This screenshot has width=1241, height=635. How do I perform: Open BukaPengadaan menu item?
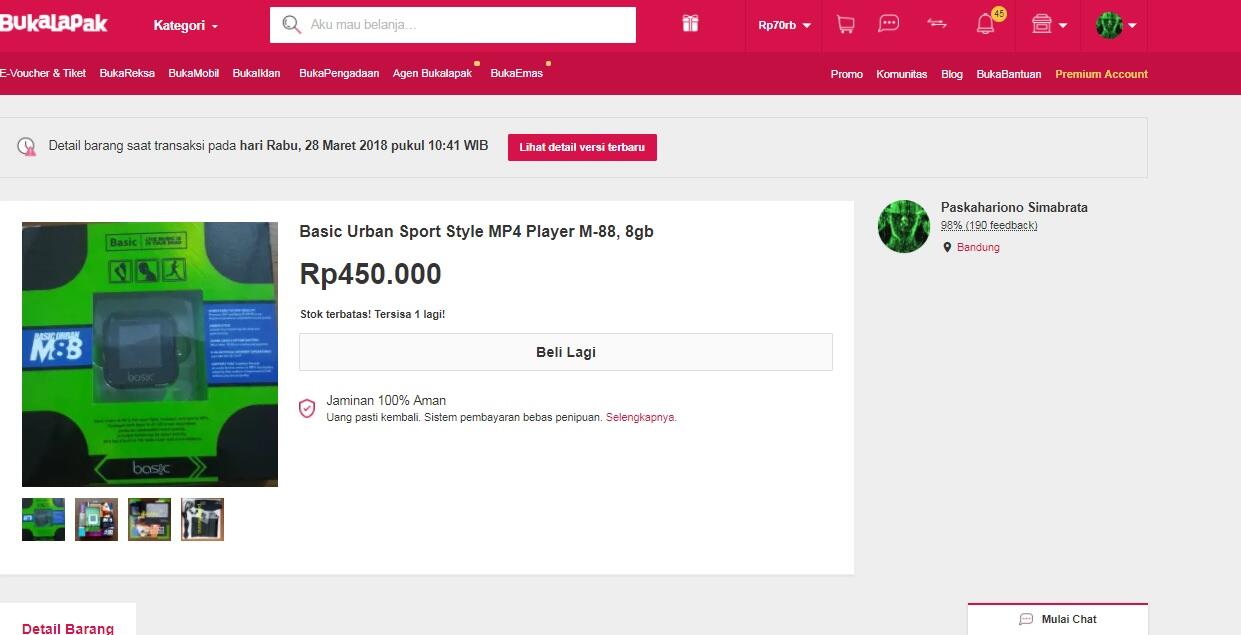(339, 73)
